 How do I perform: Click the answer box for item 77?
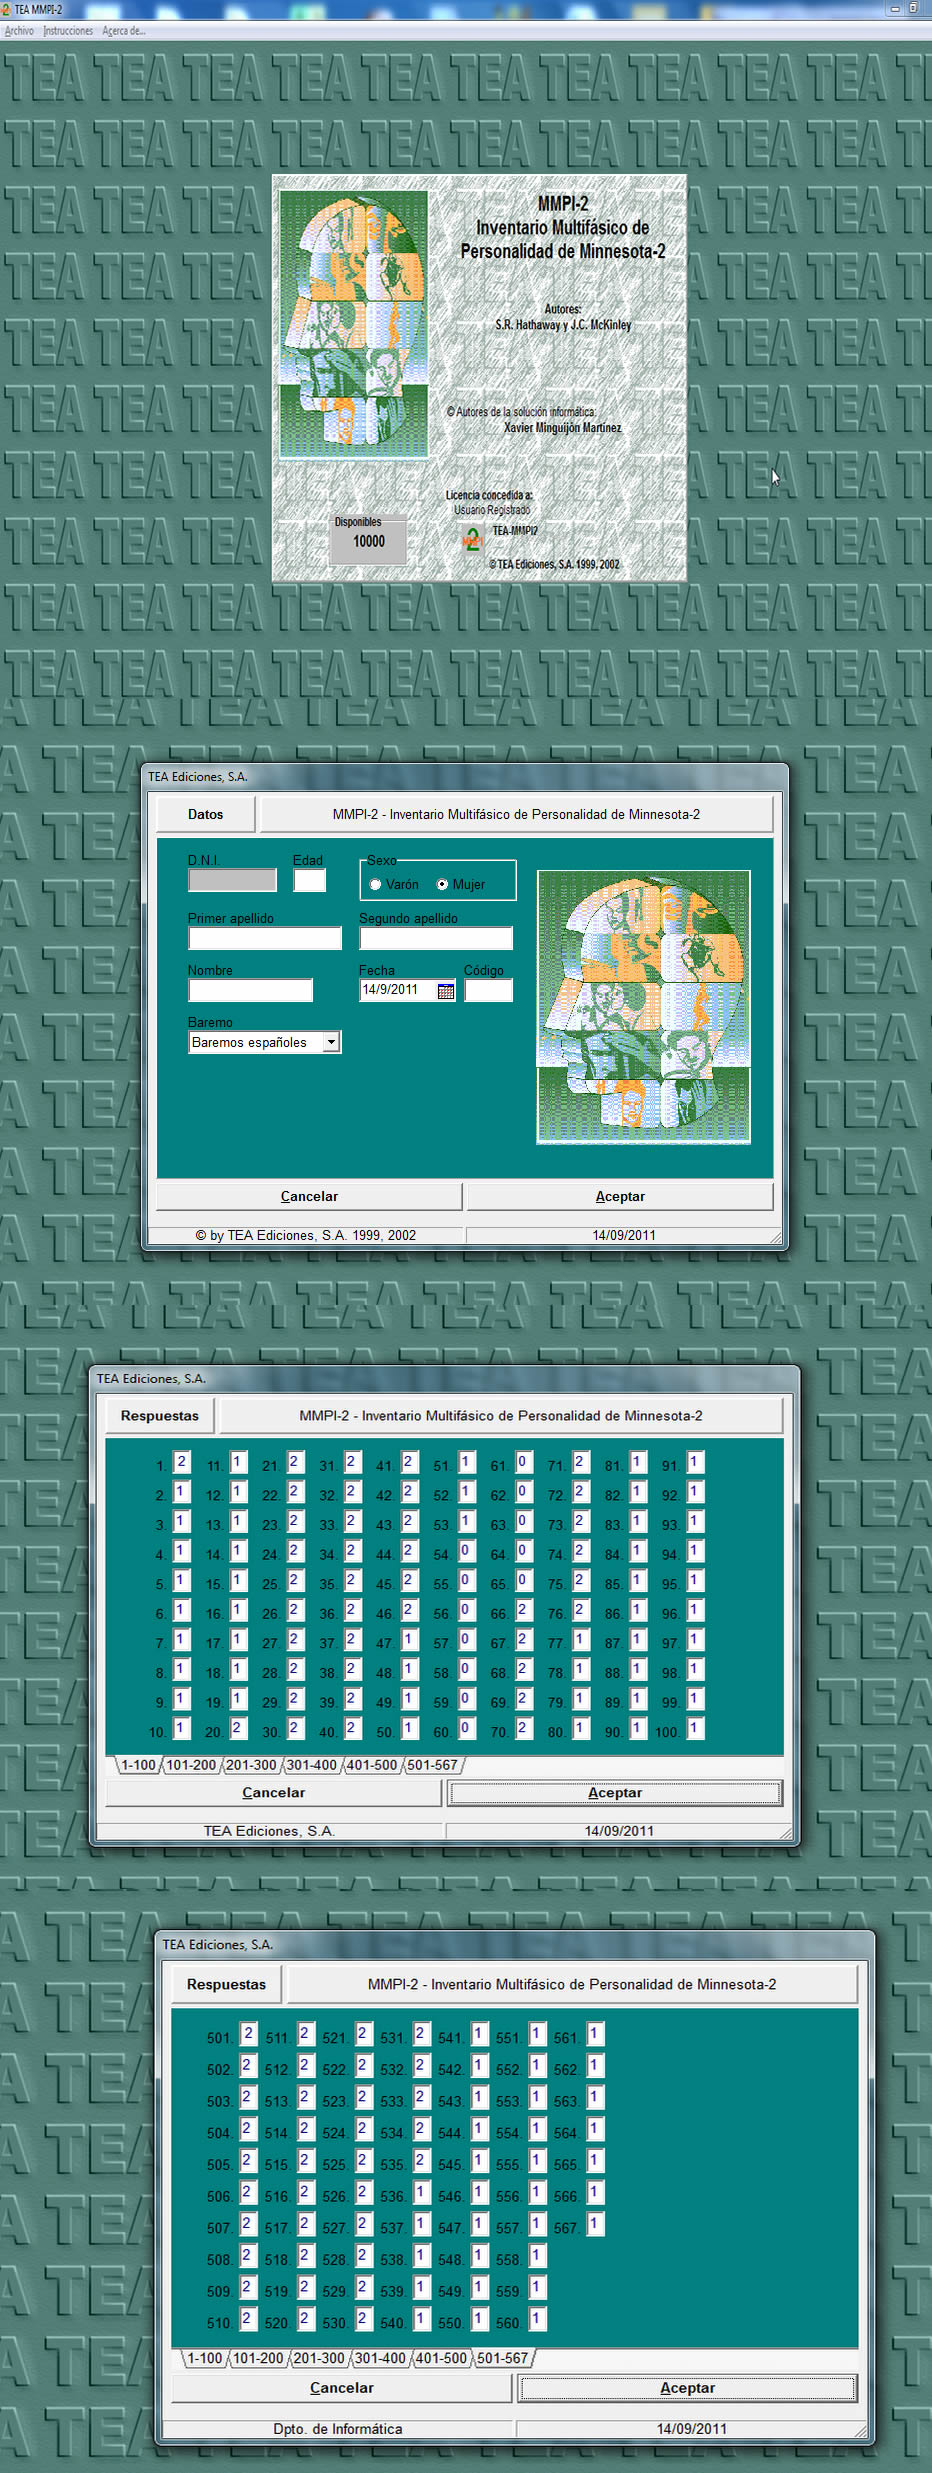[581, 1639]
